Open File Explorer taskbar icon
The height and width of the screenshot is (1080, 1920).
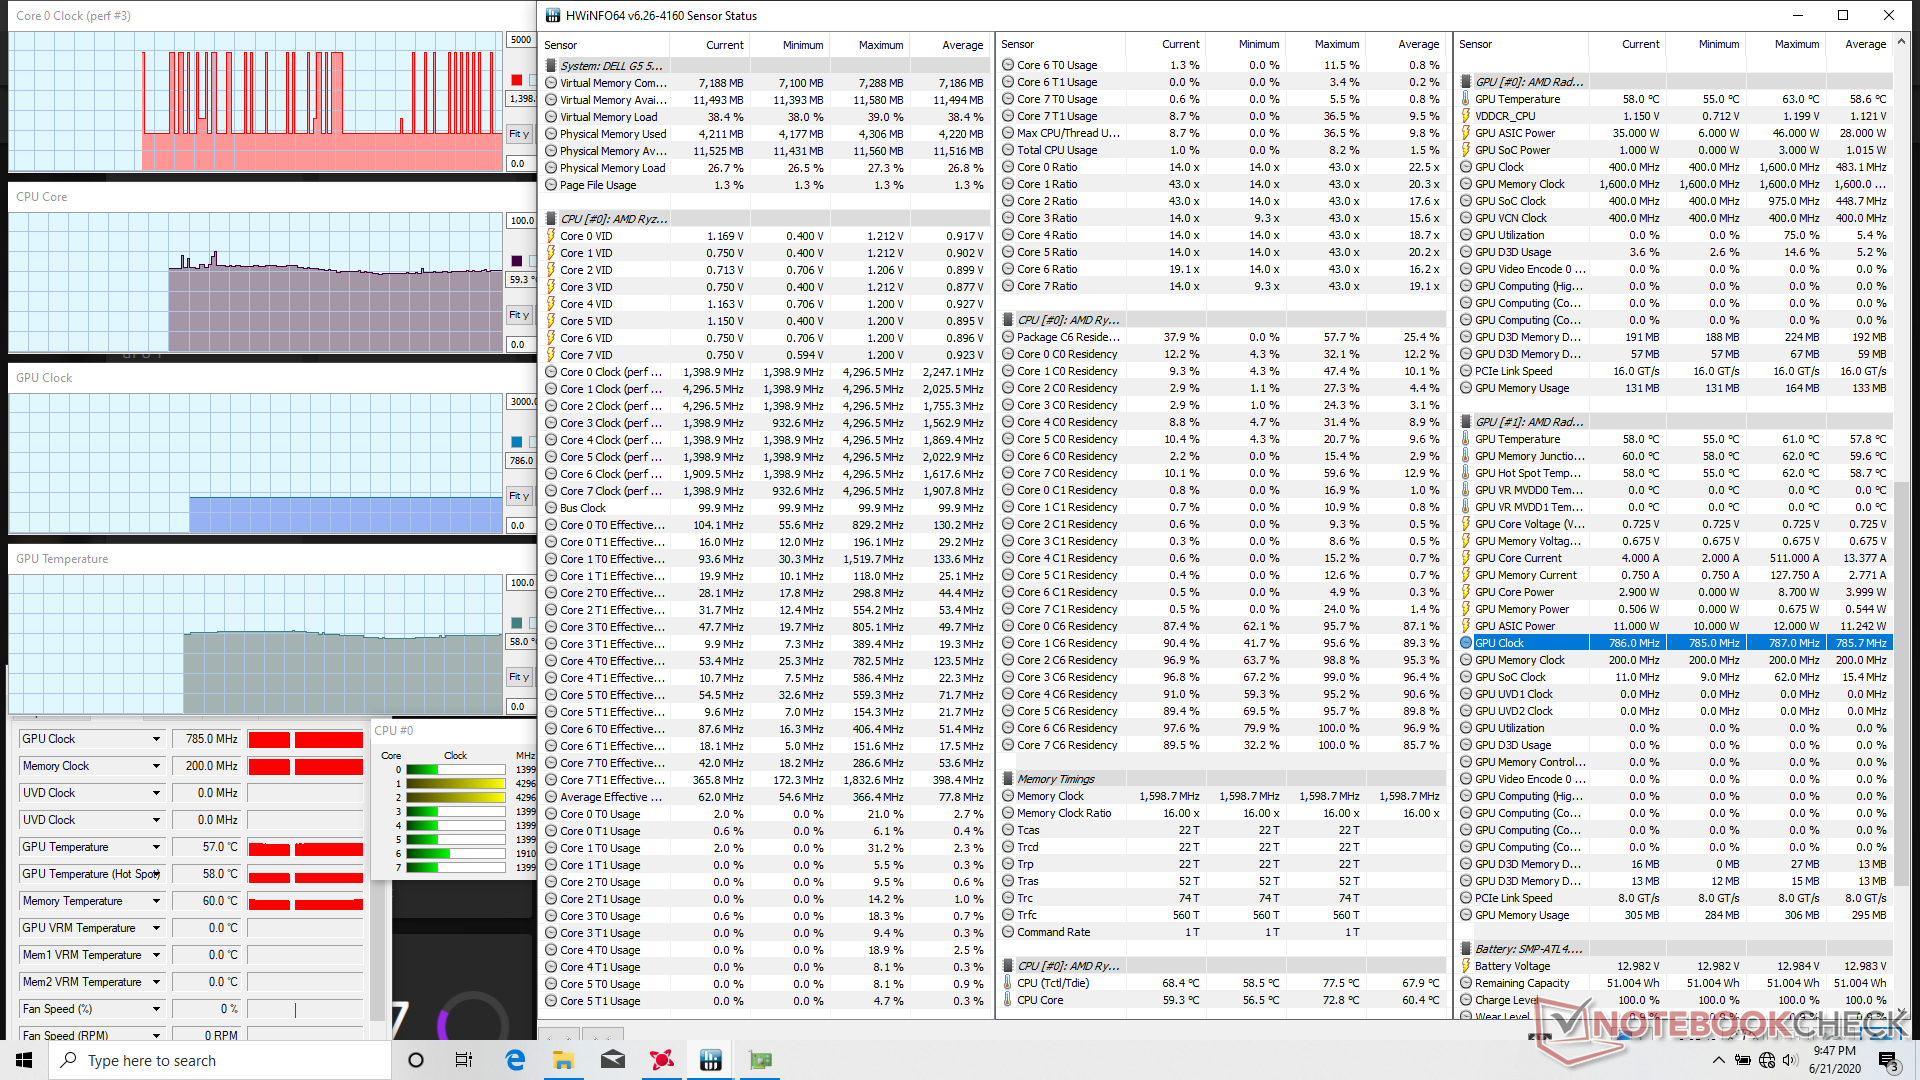(563, 1060)
